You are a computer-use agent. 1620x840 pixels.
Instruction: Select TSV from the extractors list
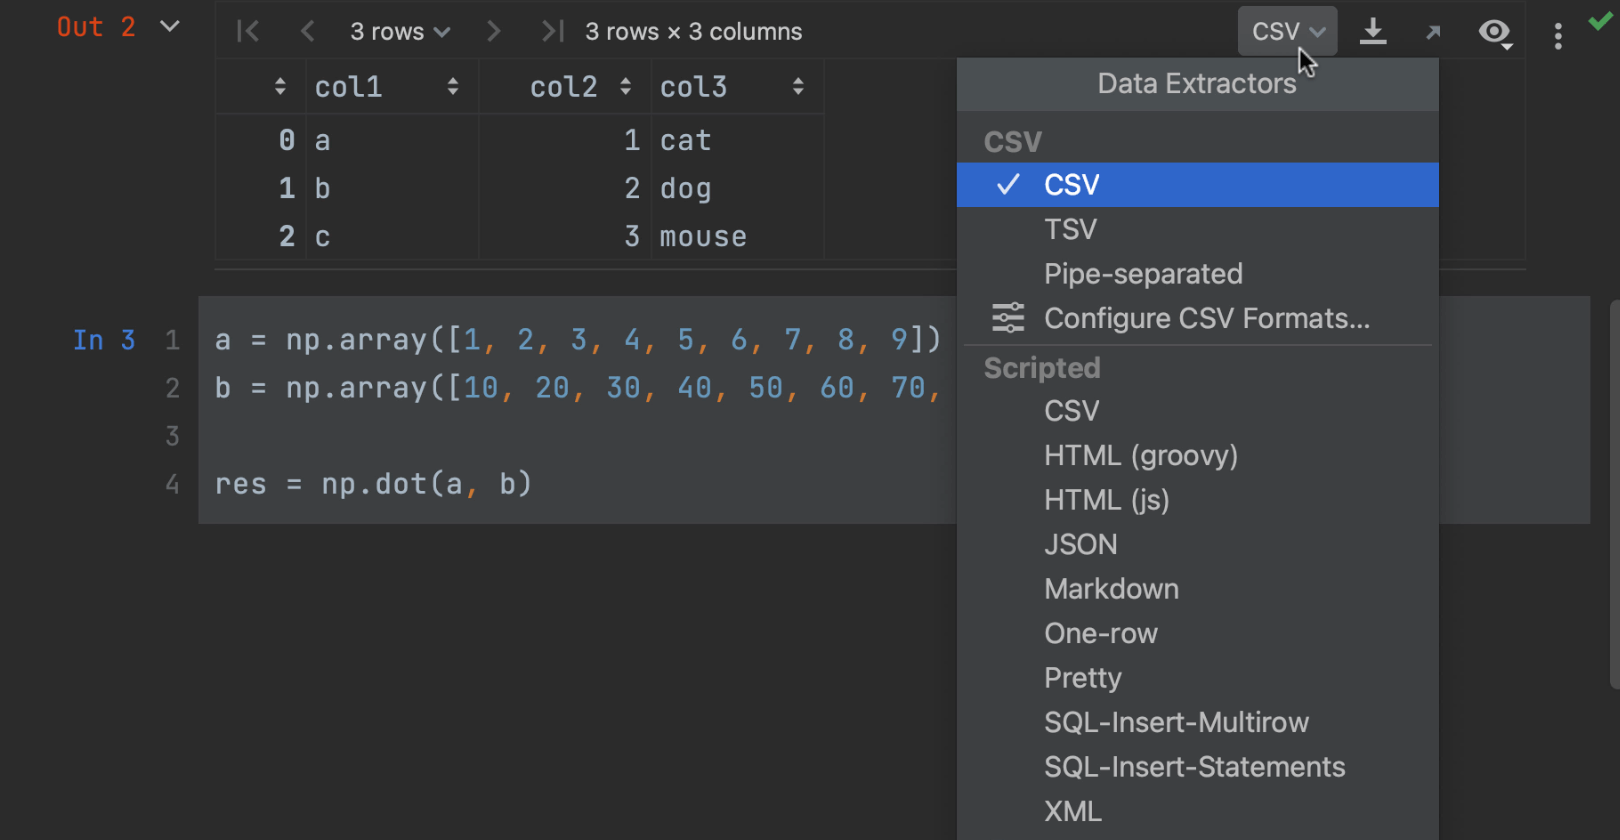1070,230
